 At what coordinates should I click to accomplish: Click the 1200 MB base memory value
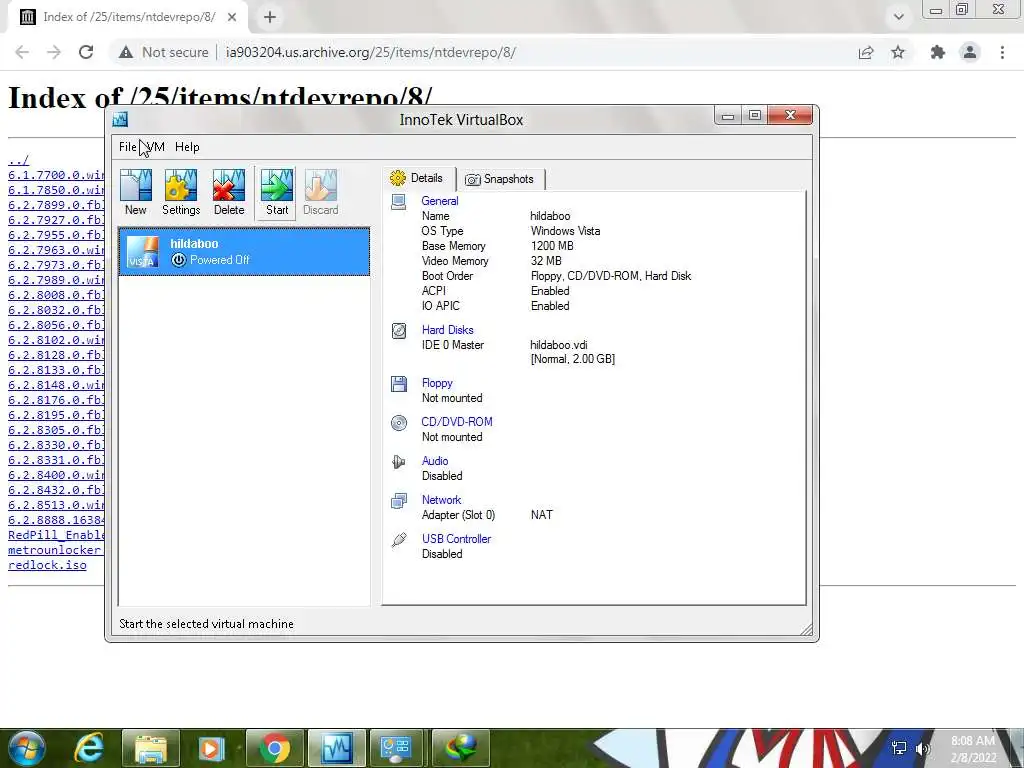point(552,246)
